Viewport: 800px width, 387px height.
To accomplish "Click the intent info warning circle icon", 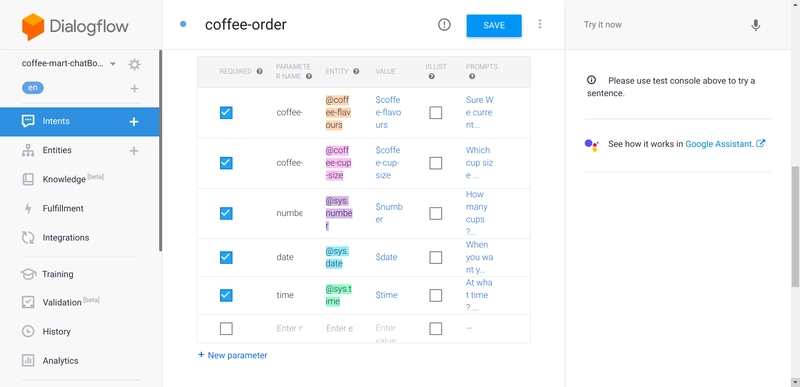I will click(x=444, y=24).
